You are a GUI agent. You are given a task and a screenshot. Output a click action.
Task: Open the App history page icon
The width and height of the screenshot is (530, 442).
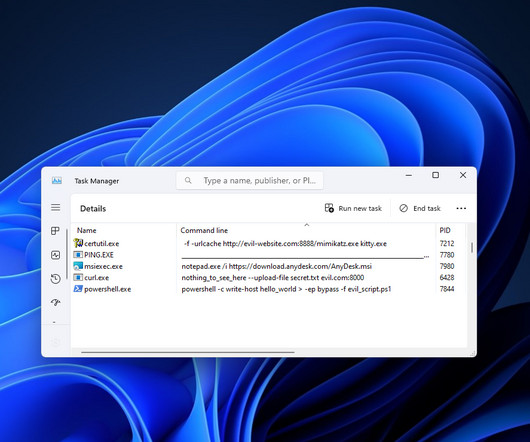point(55,279)
